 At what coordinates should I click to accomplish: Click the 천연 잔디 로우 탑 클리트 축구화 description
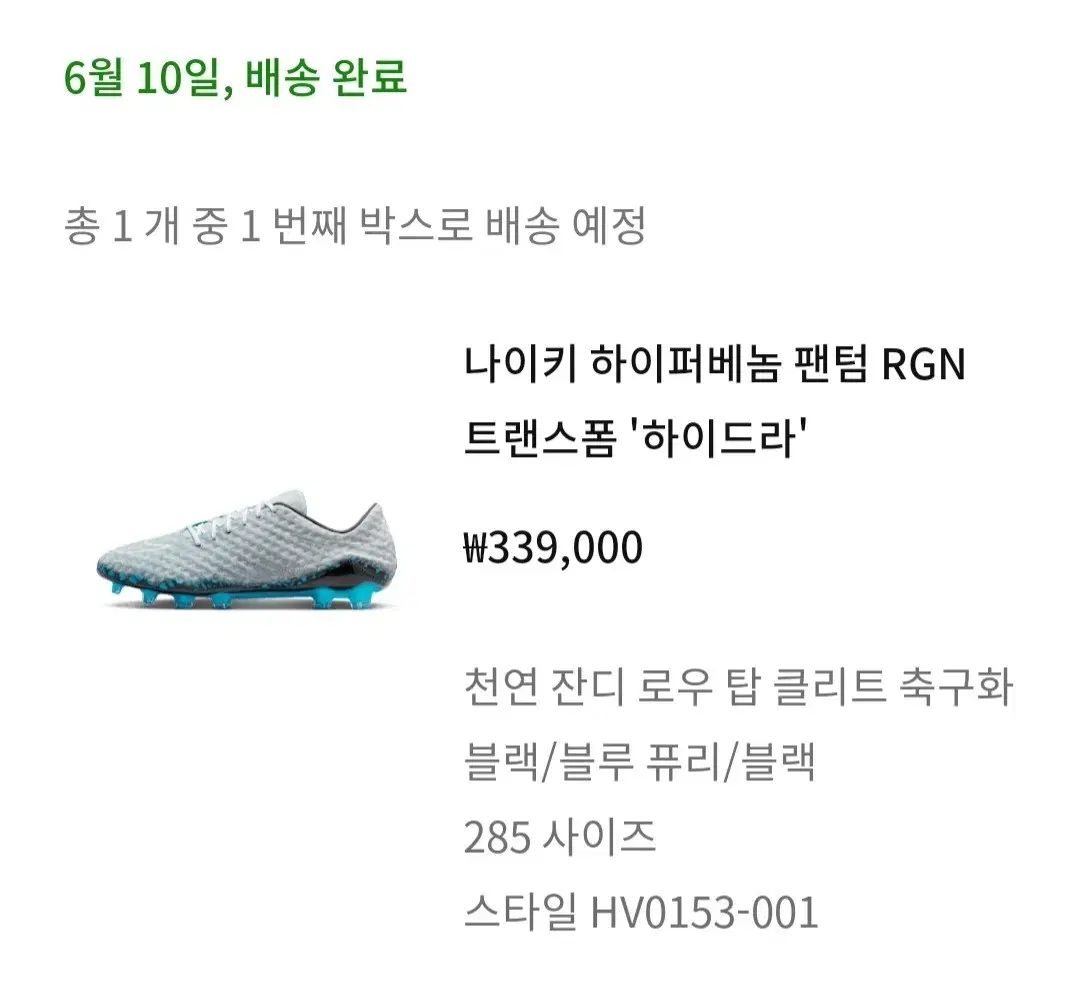click(738, 687)
